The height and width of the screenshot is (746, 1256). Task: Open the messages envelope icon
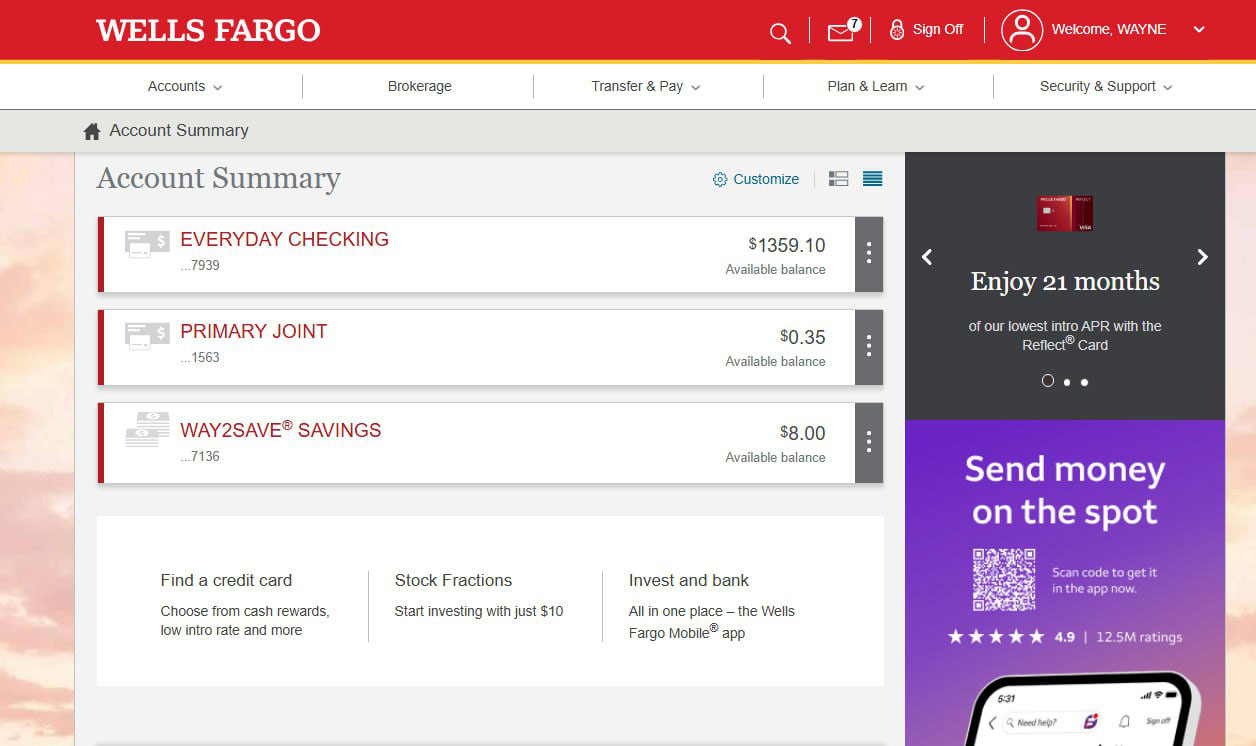[841, 32]
